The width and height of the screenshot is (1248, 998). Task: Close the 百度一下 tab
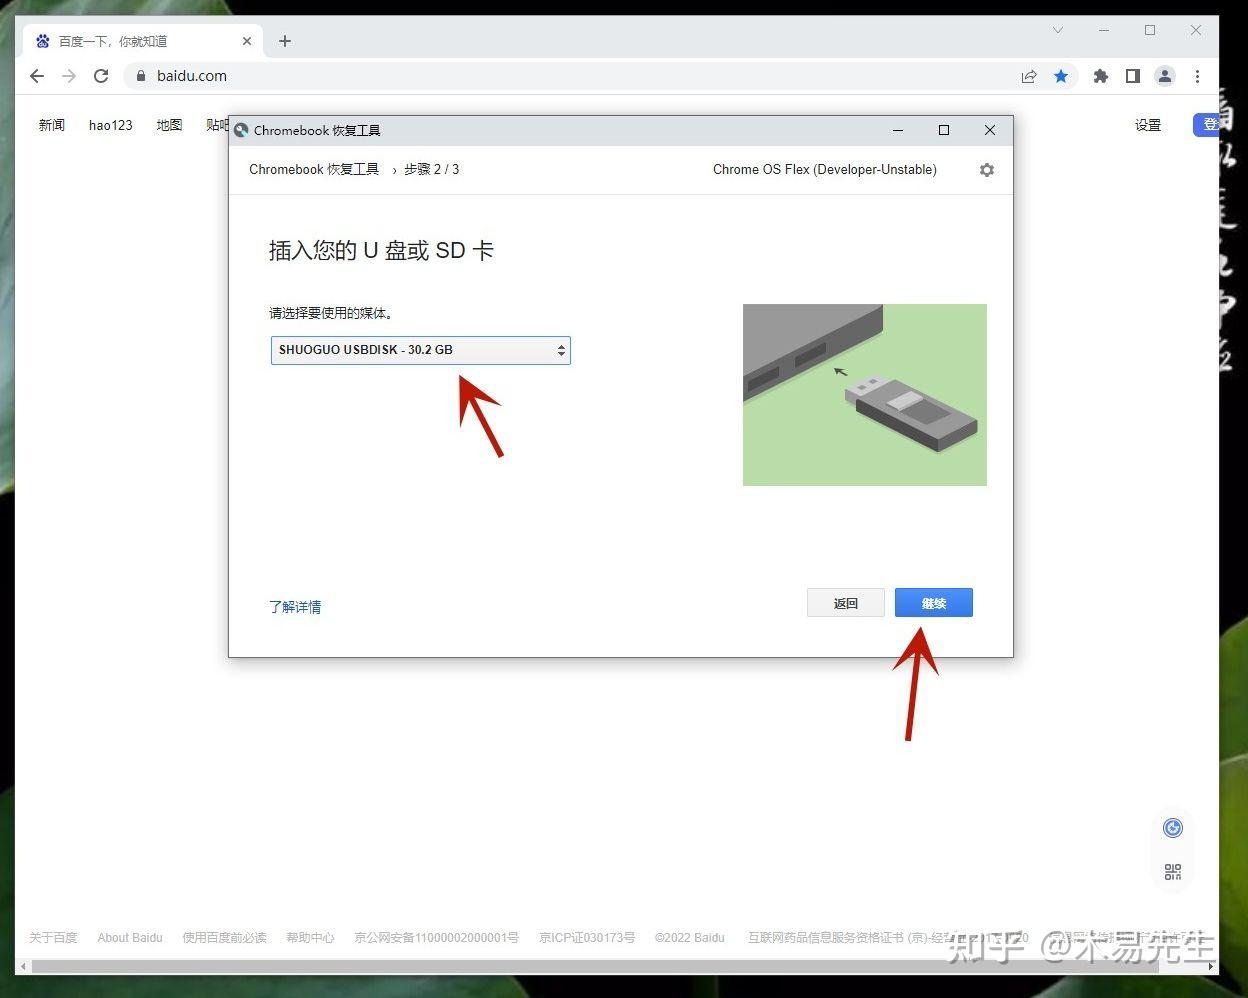247,41
